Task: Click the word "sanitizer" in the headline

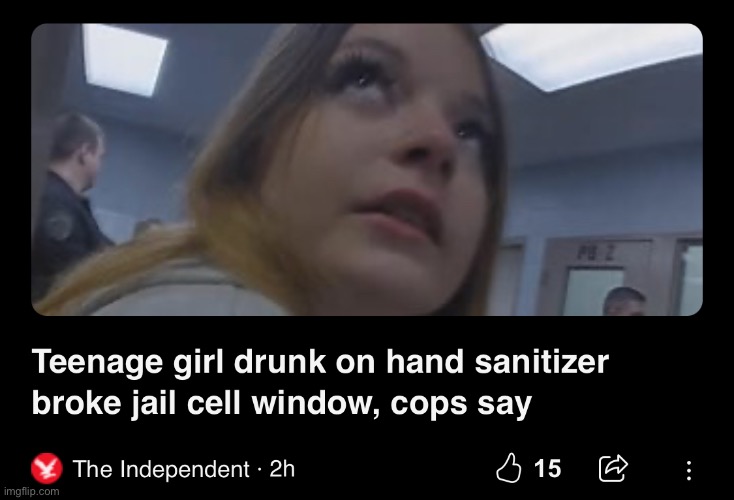Action: tap(542, 362)
